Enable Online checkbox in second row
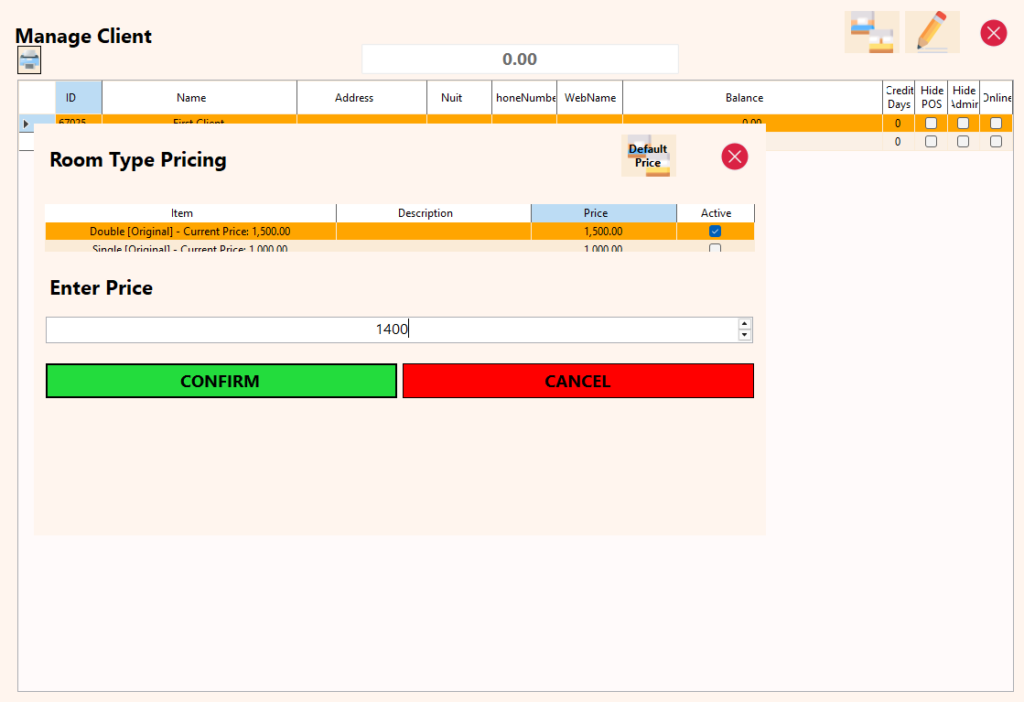The height and width of the screenshot is (702, 1024). 996,141
